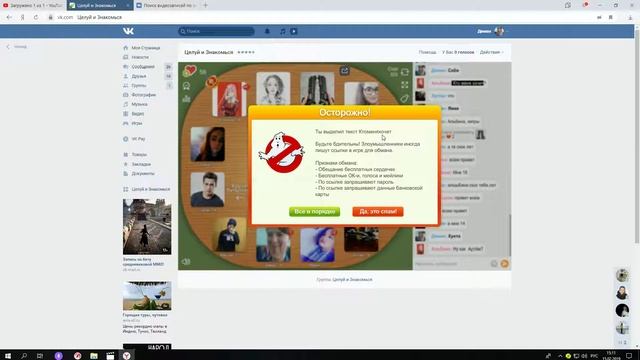Open the beach tours ad thumbnail
Screen dimensions: 640x360
pyautogui.click(x=147, y=296)
